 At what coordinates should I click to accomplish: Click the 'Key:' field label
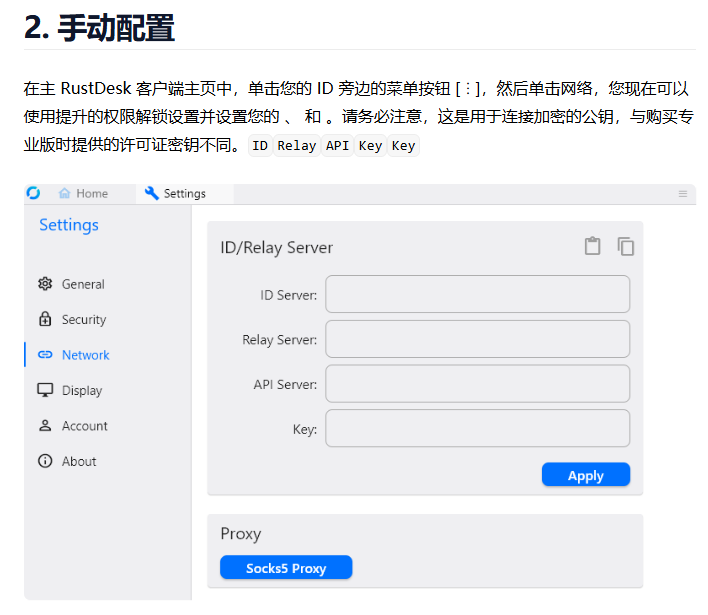[305, 429]
